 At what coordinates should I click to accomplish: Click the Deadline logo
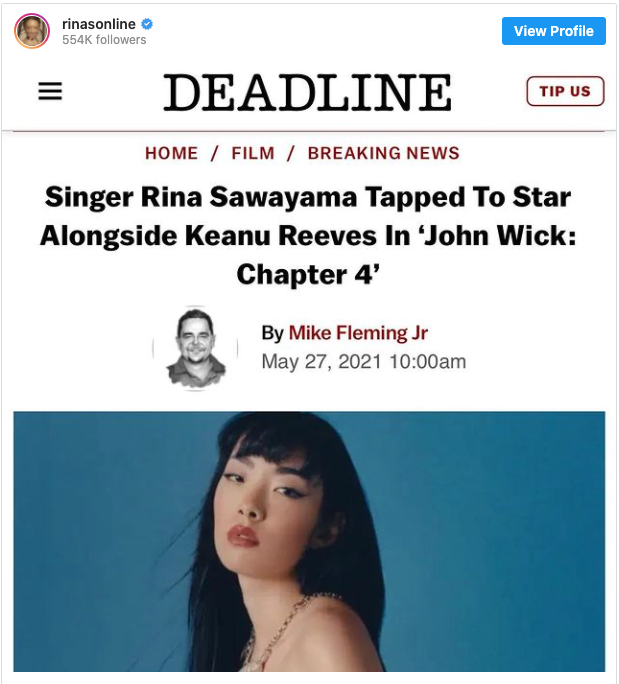coord(308,92)
